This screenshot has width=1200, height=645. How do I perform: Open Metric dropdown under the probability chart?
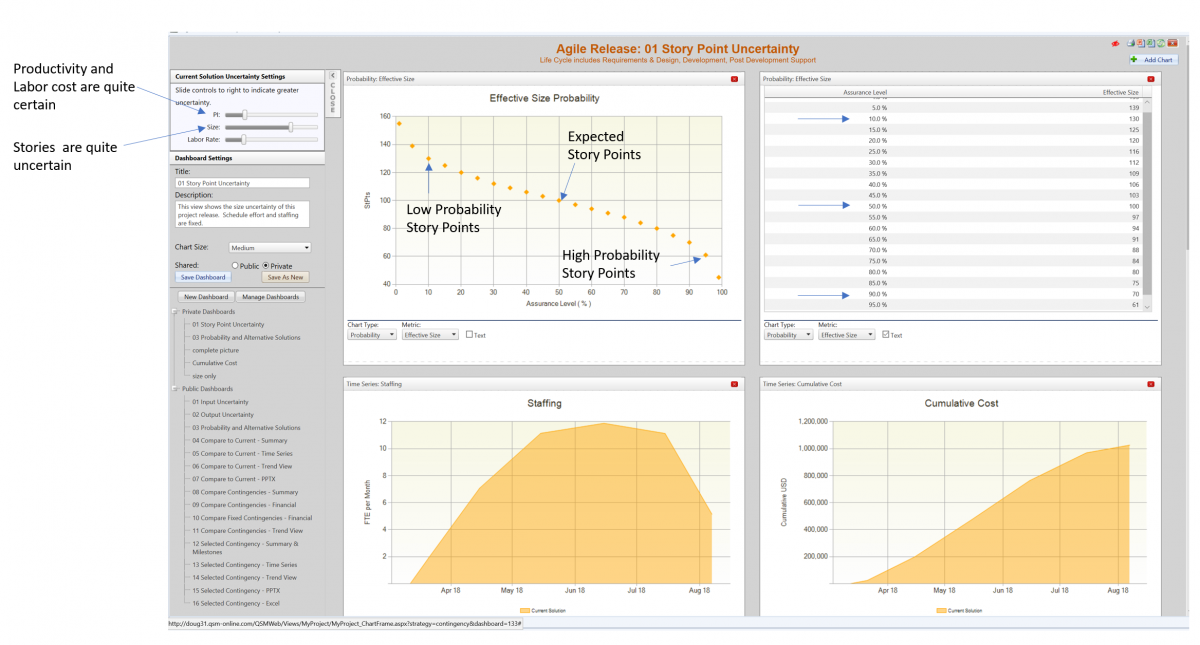coord(430,335)
